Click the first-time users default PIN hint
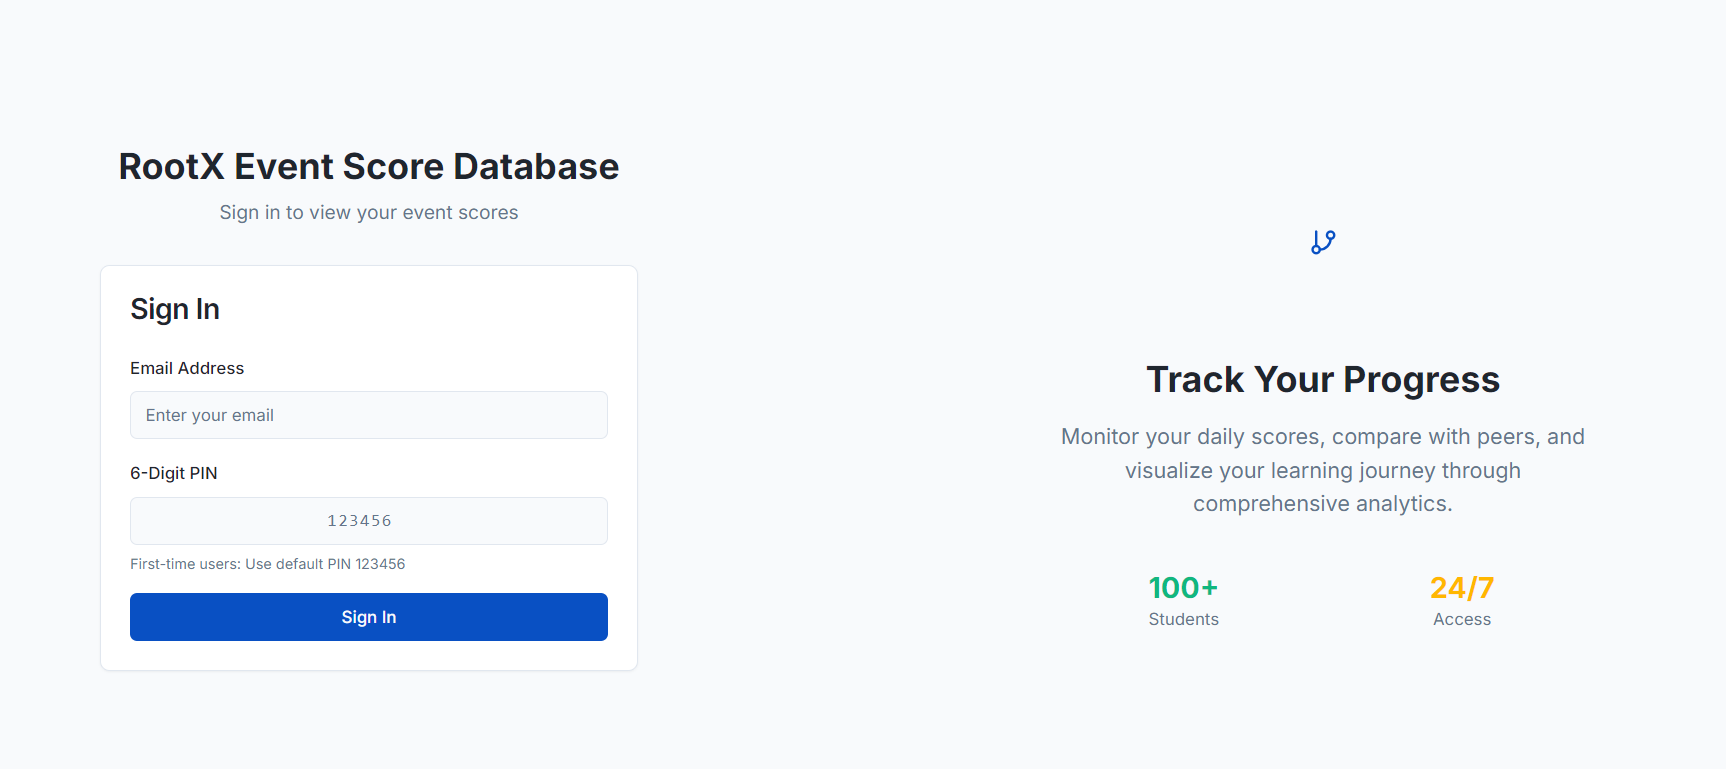Image resolution: width=1726 pixels, height=769 pixels. coord(267,564)
